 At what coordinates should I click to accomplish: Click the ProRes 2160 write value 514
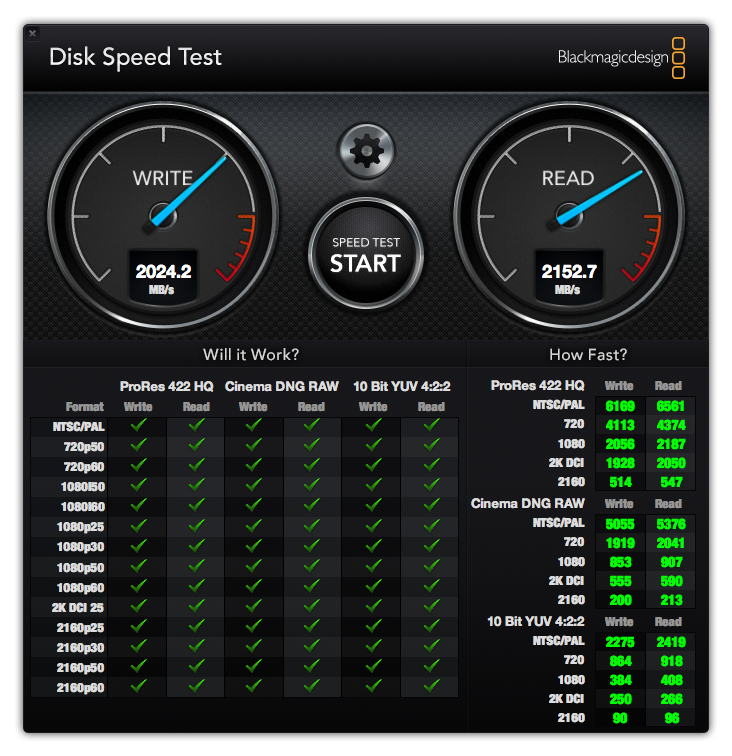pyautogui.click(x=621, y=482)
